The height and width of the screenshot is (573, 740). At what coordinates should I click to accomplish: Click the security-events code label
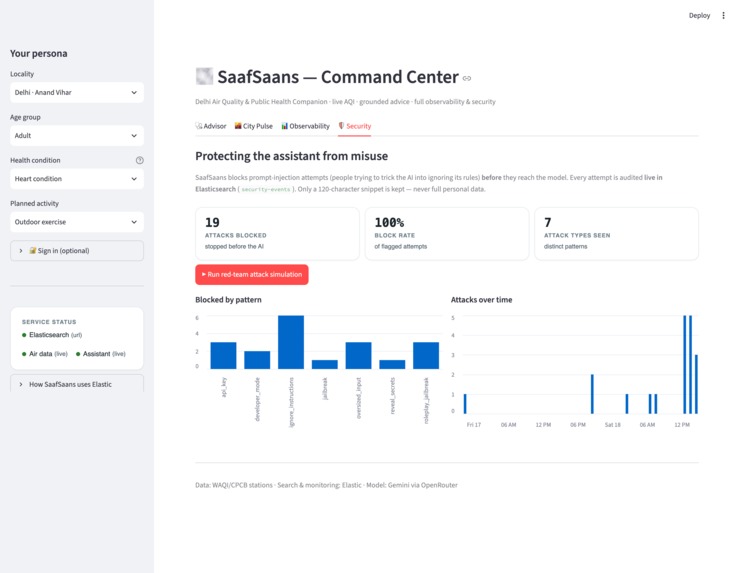pyautogui.click(x=266, y=189)
